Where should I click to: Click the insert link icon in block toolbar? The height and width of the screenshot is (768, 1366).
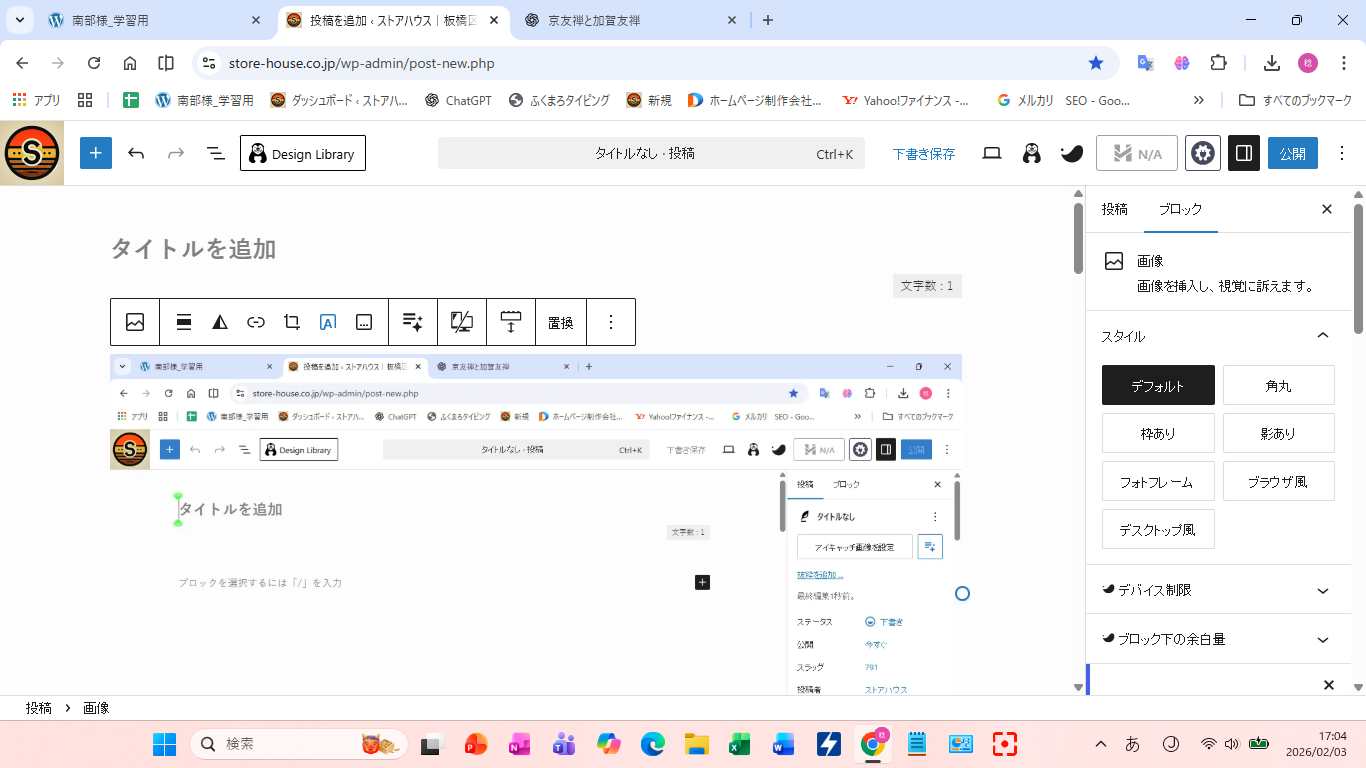[x=256, y=322]
